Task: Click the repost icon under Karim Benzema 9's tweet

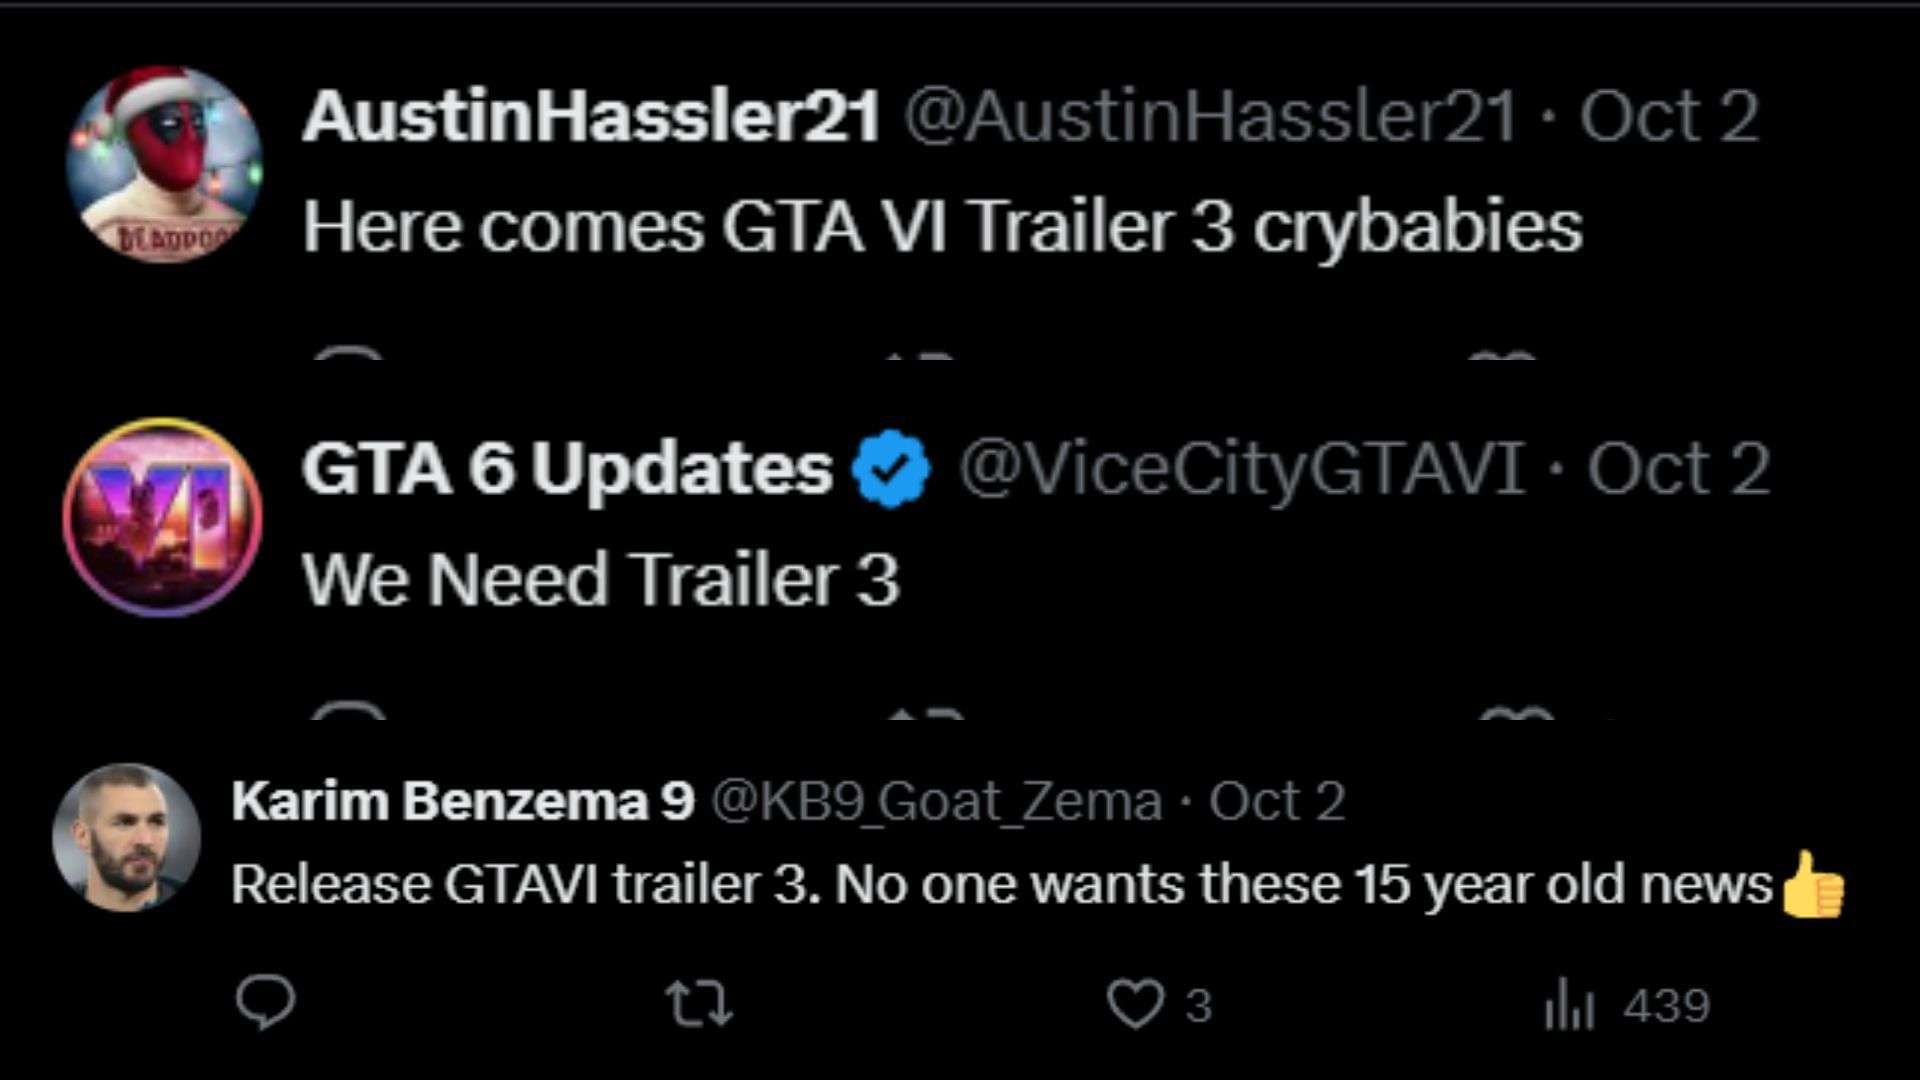Action: [x=700, y=1004]
